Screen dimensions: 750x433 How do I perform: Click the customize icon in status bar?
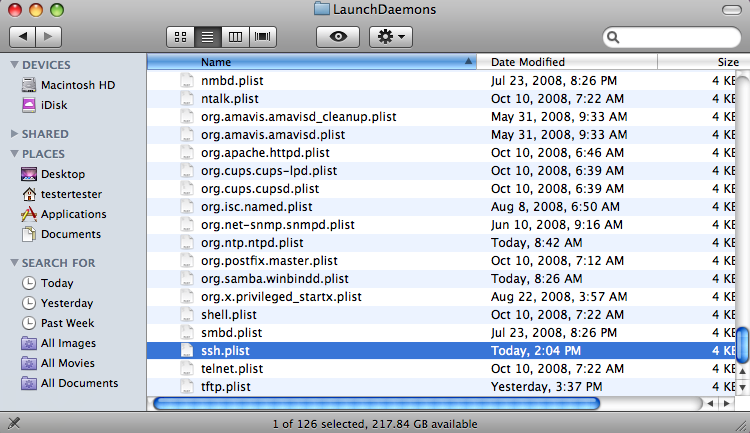[14, 423]
